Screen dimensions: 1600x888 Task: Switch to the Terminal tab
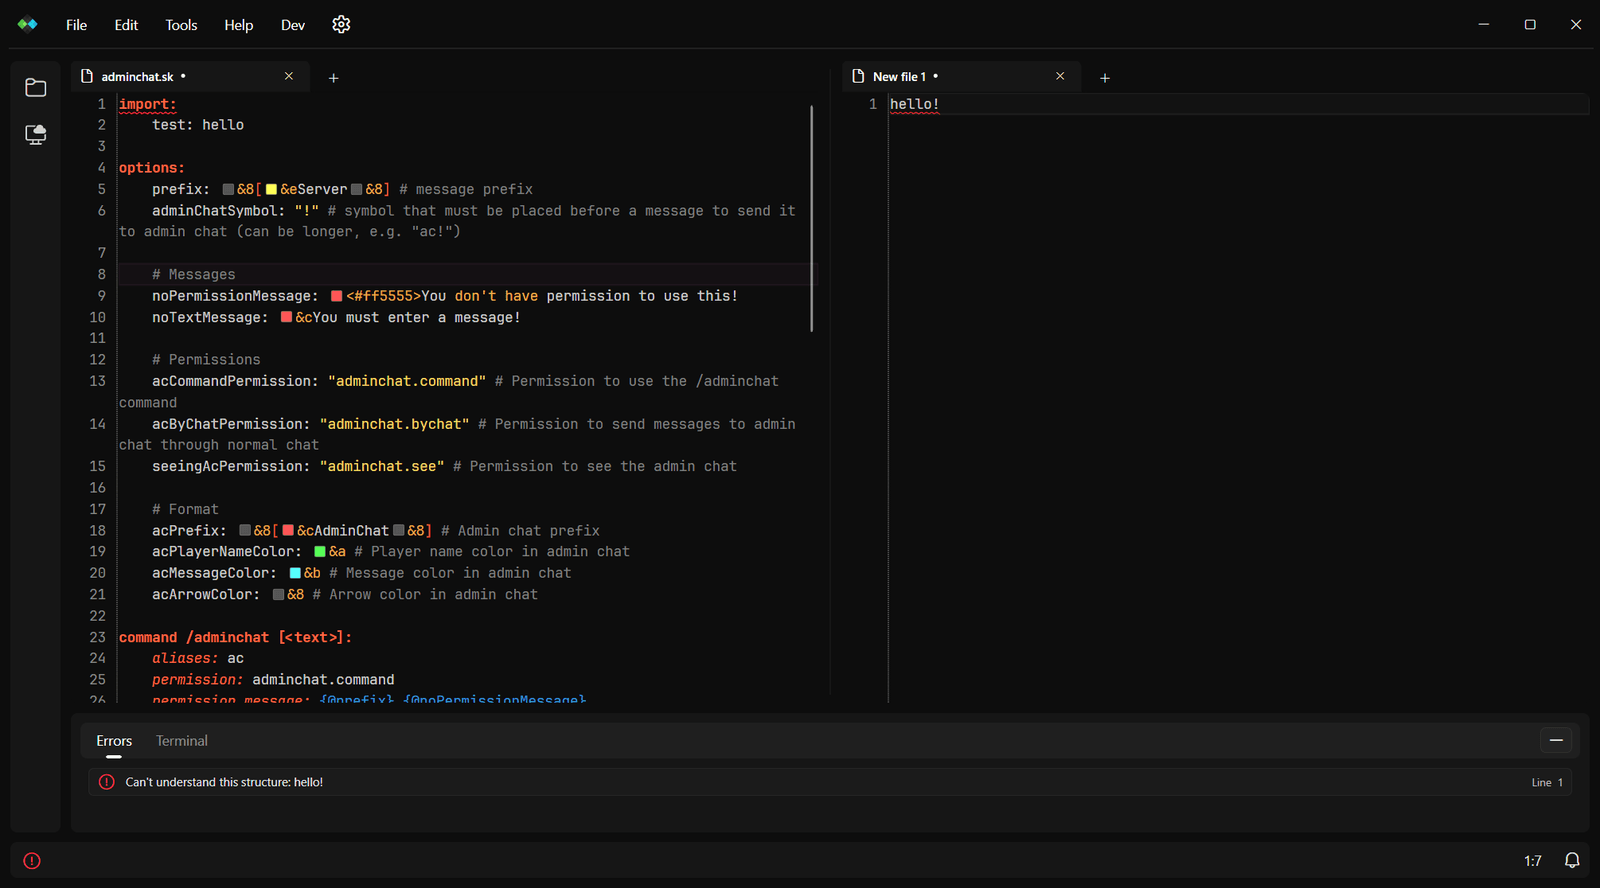[x=182, y=741]
